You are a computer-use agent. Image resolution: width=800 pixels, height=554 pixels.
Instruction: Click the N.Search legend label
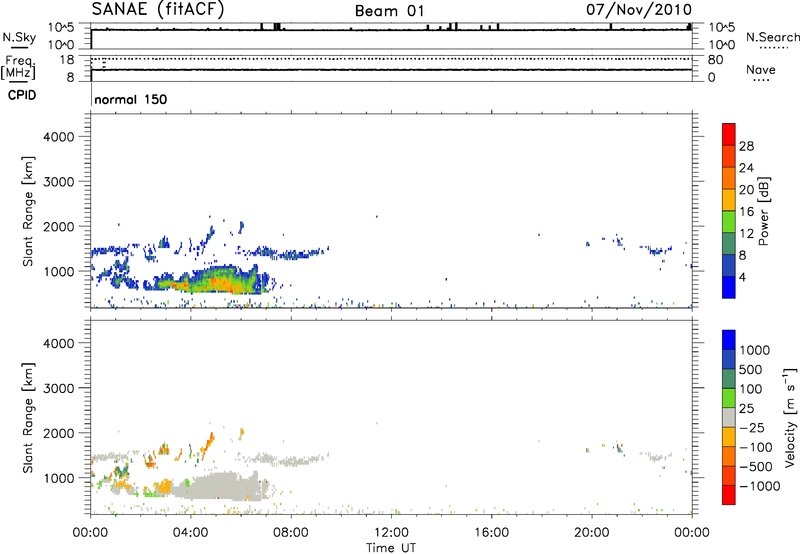[x=772, y=37]
